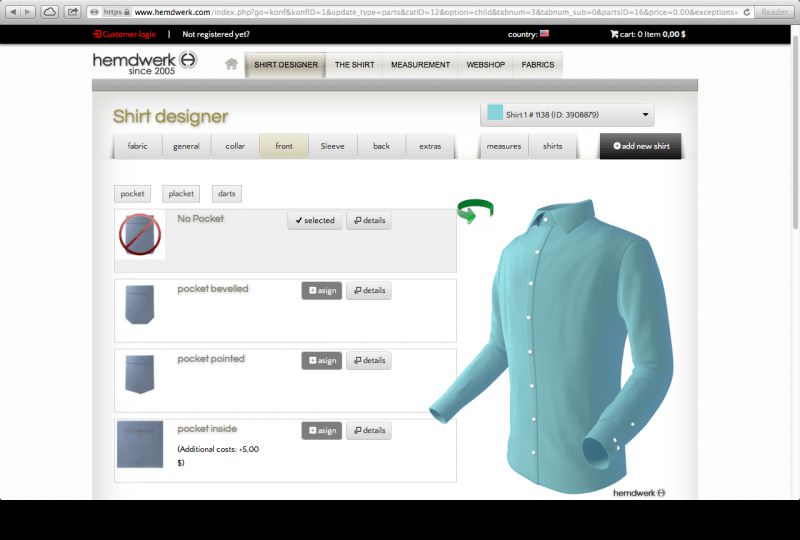The width and height of the screenshot is (800, 540).
Task: Click selected button for No Pocket
Action: point(315,220)
